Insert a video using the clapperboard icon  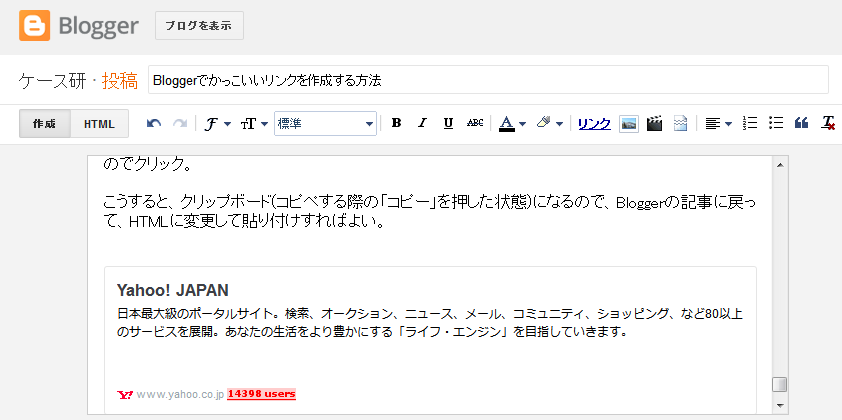(x=654, y=124)
